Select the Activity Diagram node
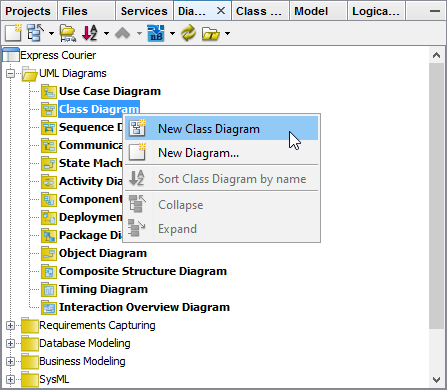 (91, 181)
